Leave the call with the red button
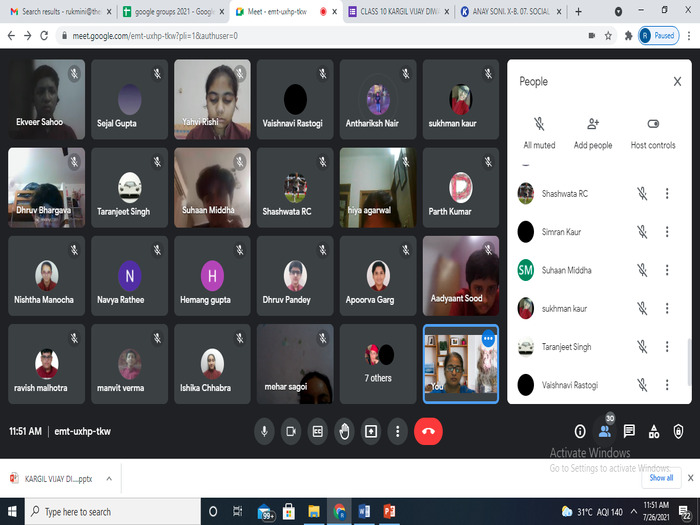The height and width of the screenshot is (525, 700). pos(428,431)
